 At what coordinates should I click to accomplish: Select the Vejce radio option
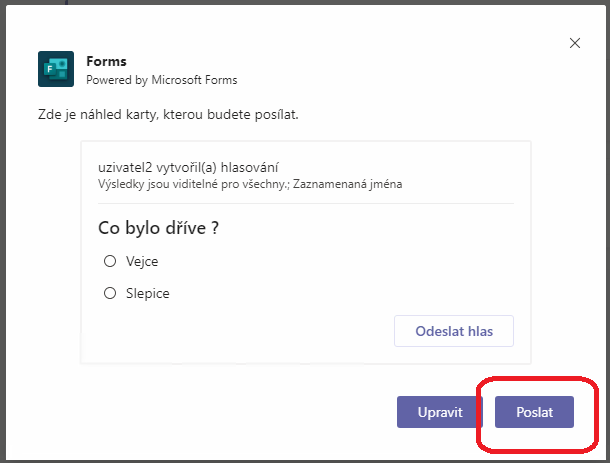[x=110, y=261]
